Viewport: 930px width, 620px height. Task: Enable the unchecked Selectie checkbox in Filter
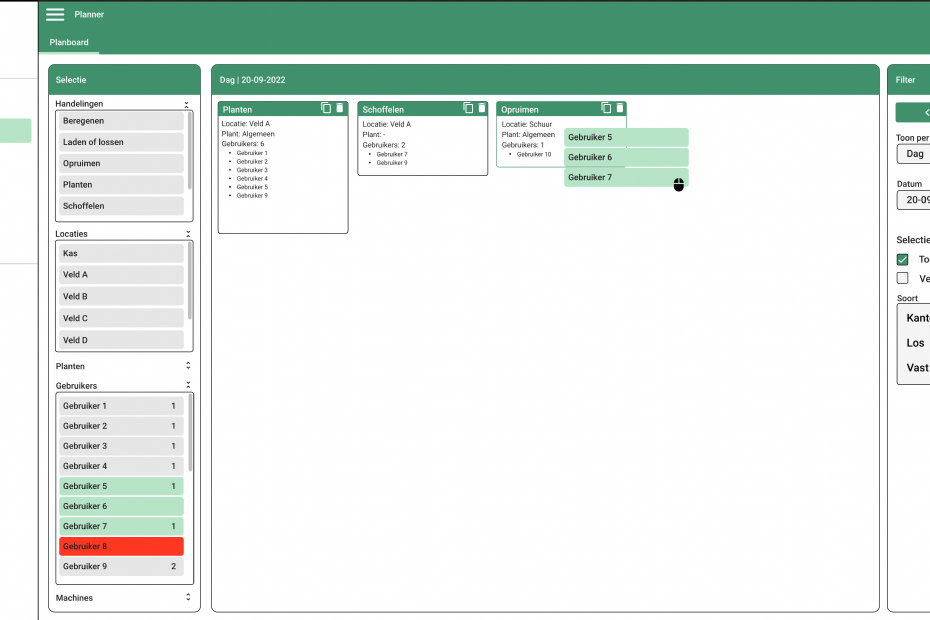click(x=903, y=278)
